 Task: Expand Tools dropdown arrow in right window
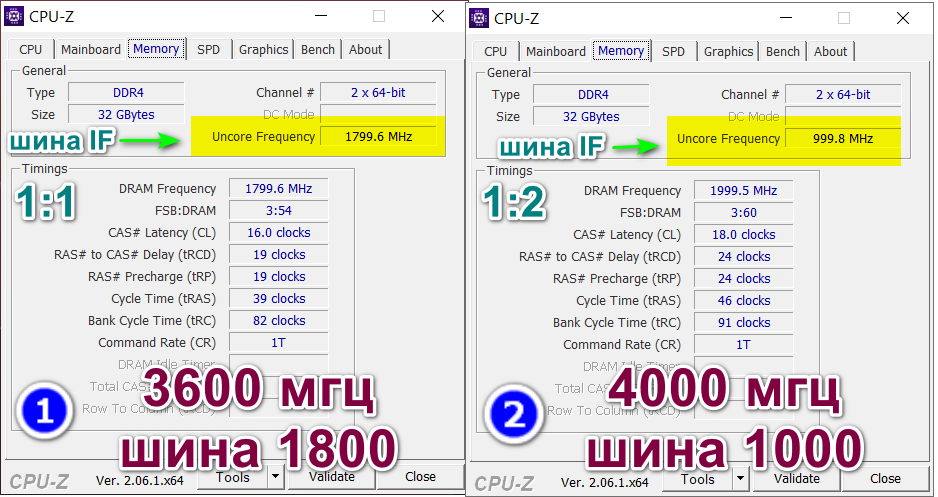pyautogui.click(x=741, y=479)
